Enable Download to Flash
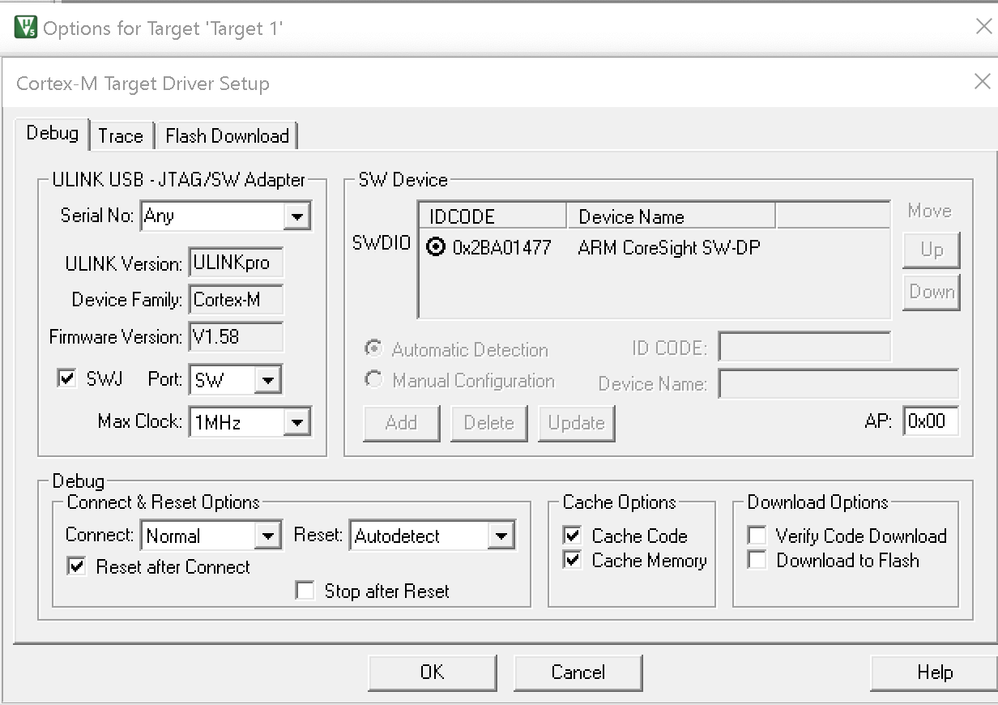Image resolution: width=998 pixels, height=705 pixels. tap(757, 560)
